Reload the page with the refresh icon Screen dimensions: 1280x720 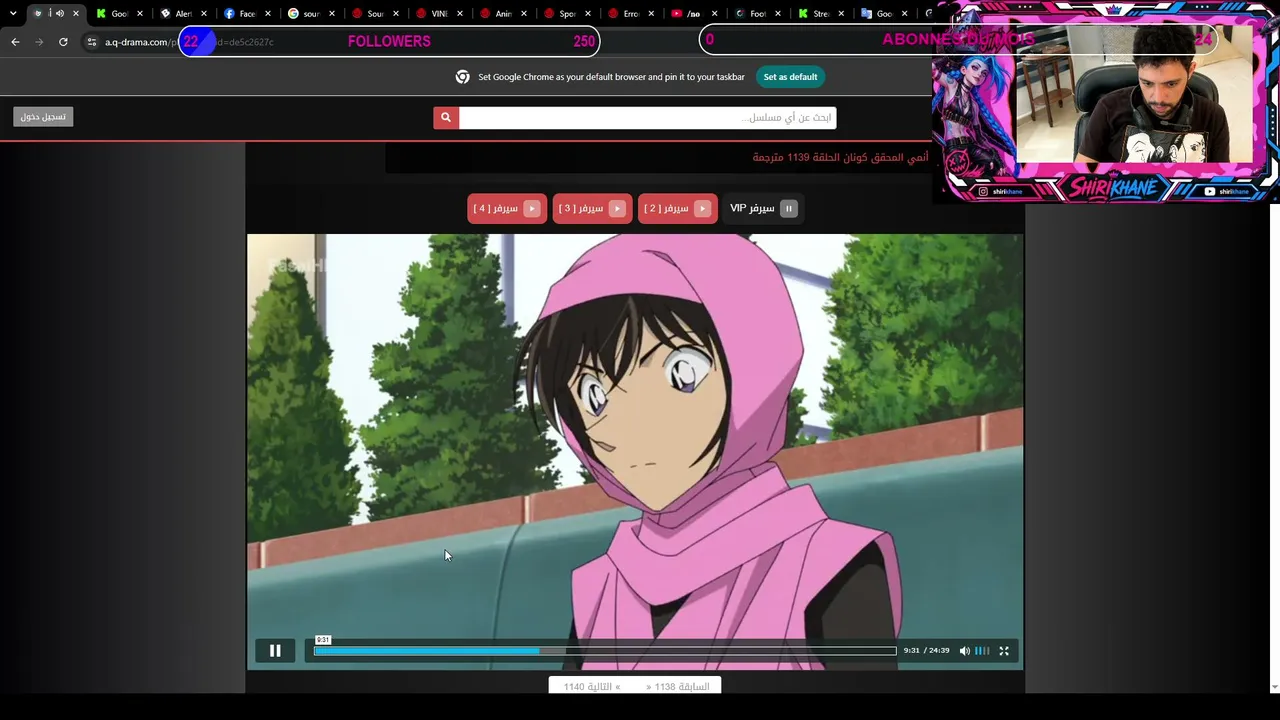coord(63,42)
